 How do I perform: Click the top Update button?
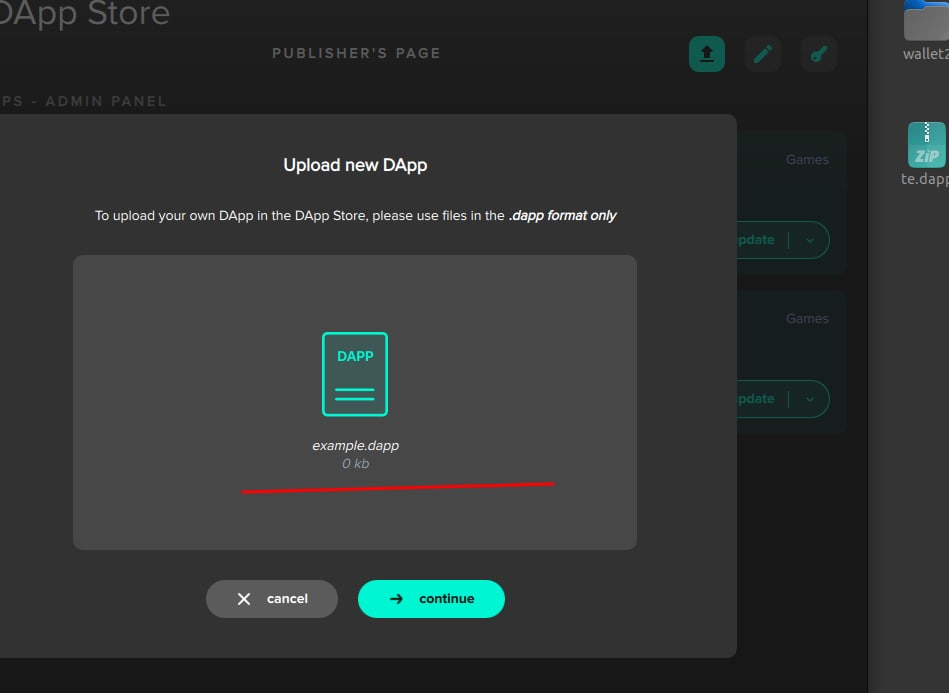760,240
